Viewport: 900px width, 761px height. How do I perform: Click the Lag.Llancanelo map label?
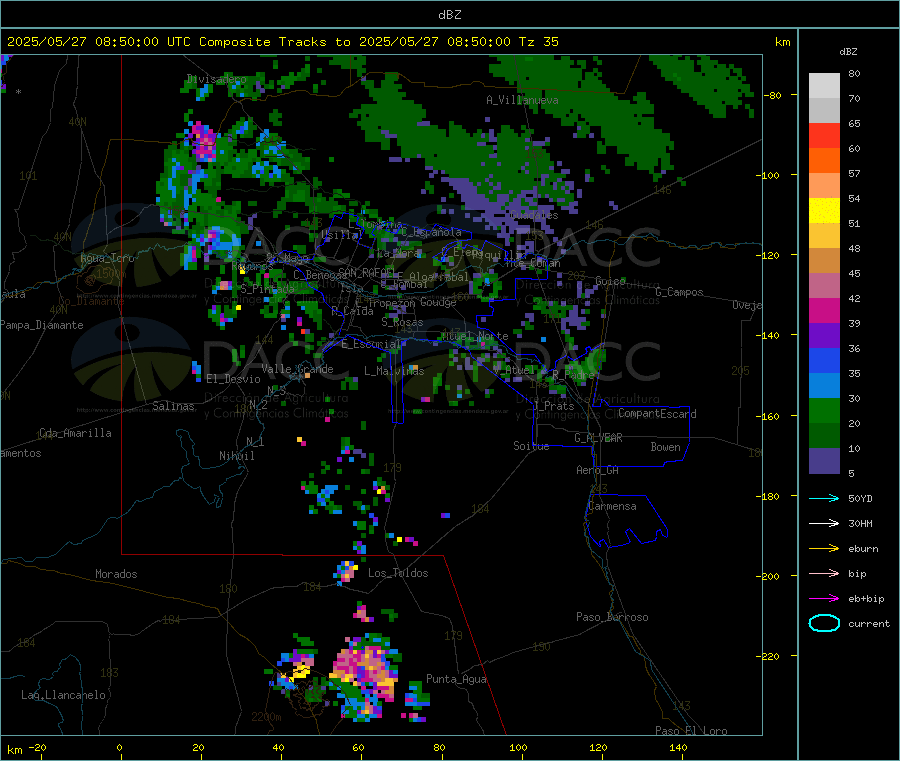tap(63, 695)
